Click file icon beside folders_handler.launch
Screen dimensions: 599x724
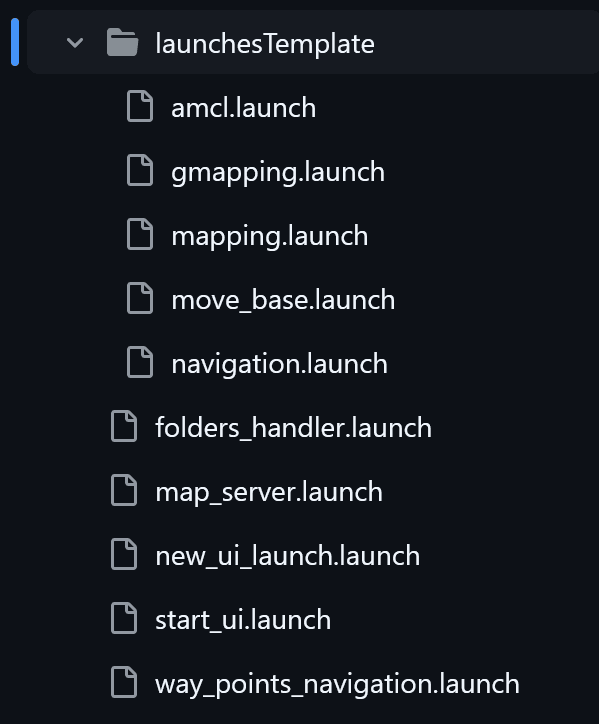[x=124, y=426]
